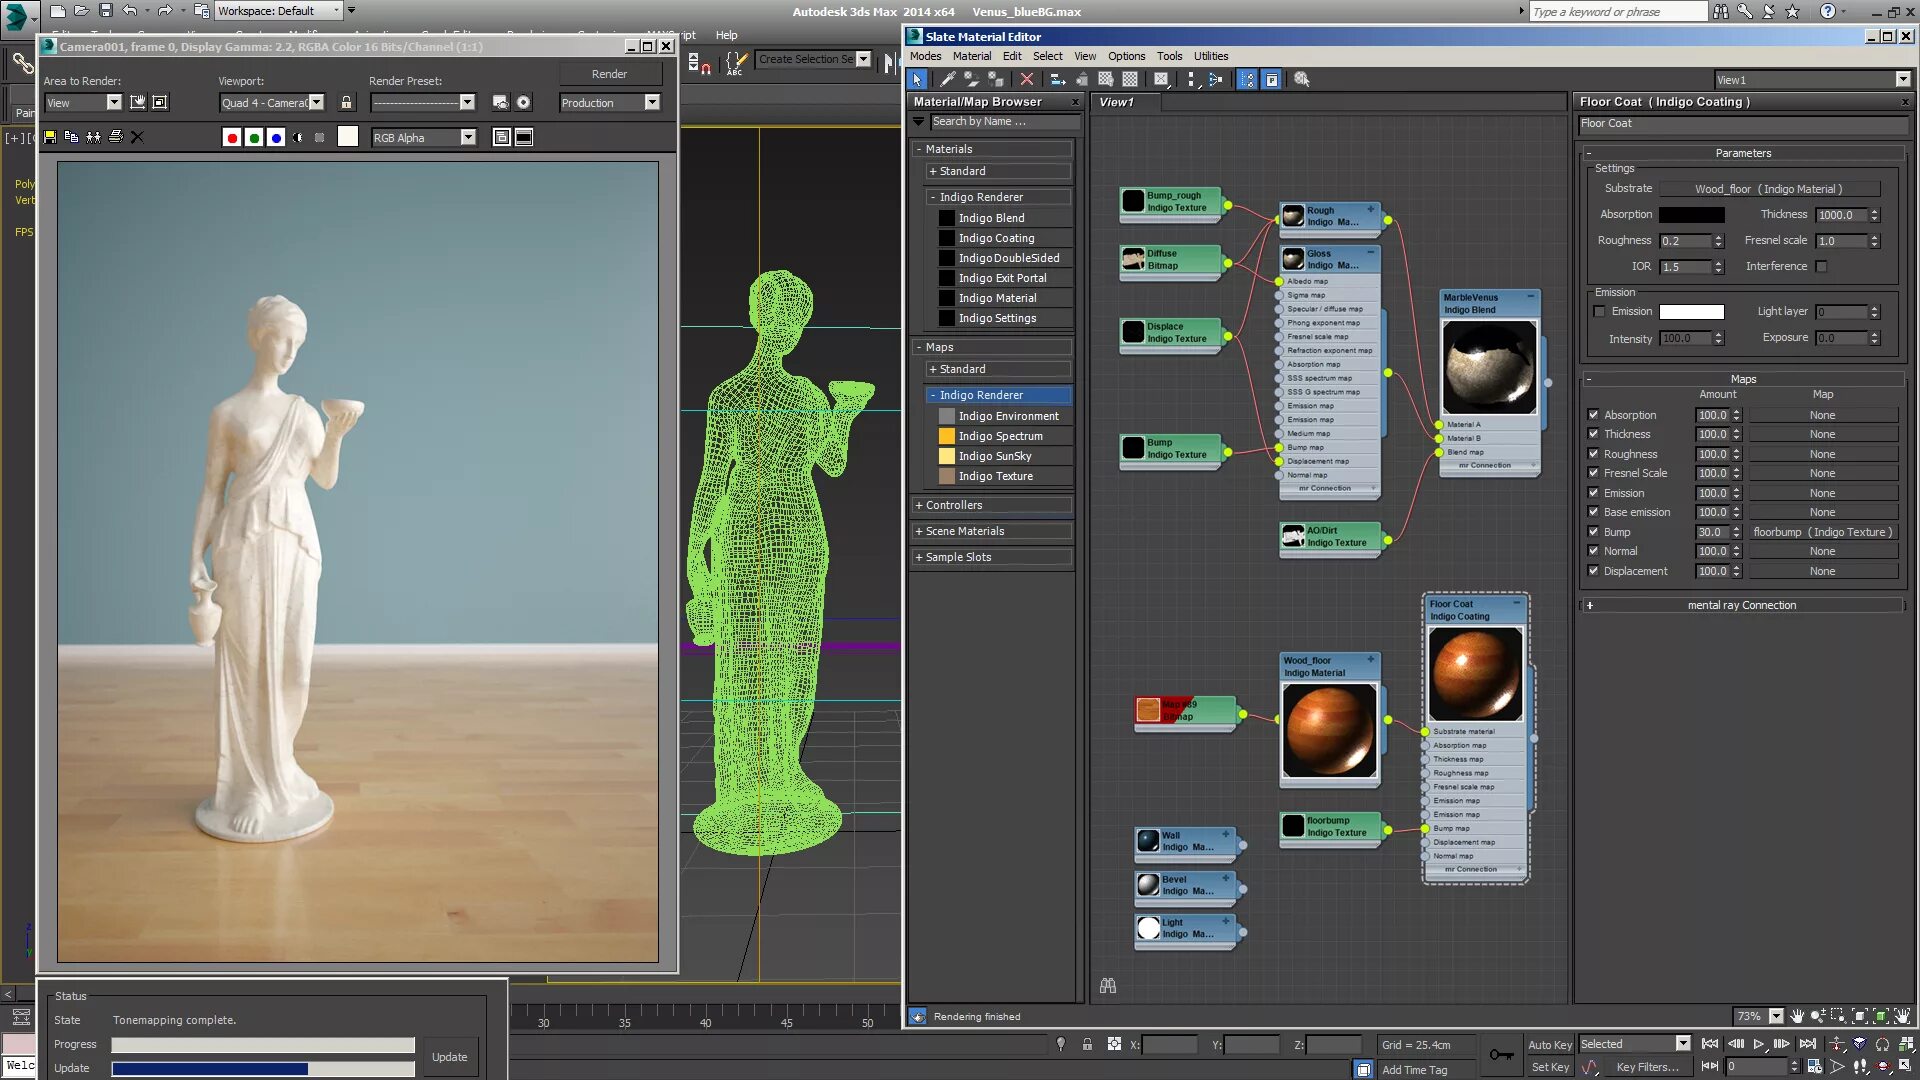Click the AO/Dirt Indigo Texture node icon
Viewport: 1920px width, 1080px height.
[1292, 535]
